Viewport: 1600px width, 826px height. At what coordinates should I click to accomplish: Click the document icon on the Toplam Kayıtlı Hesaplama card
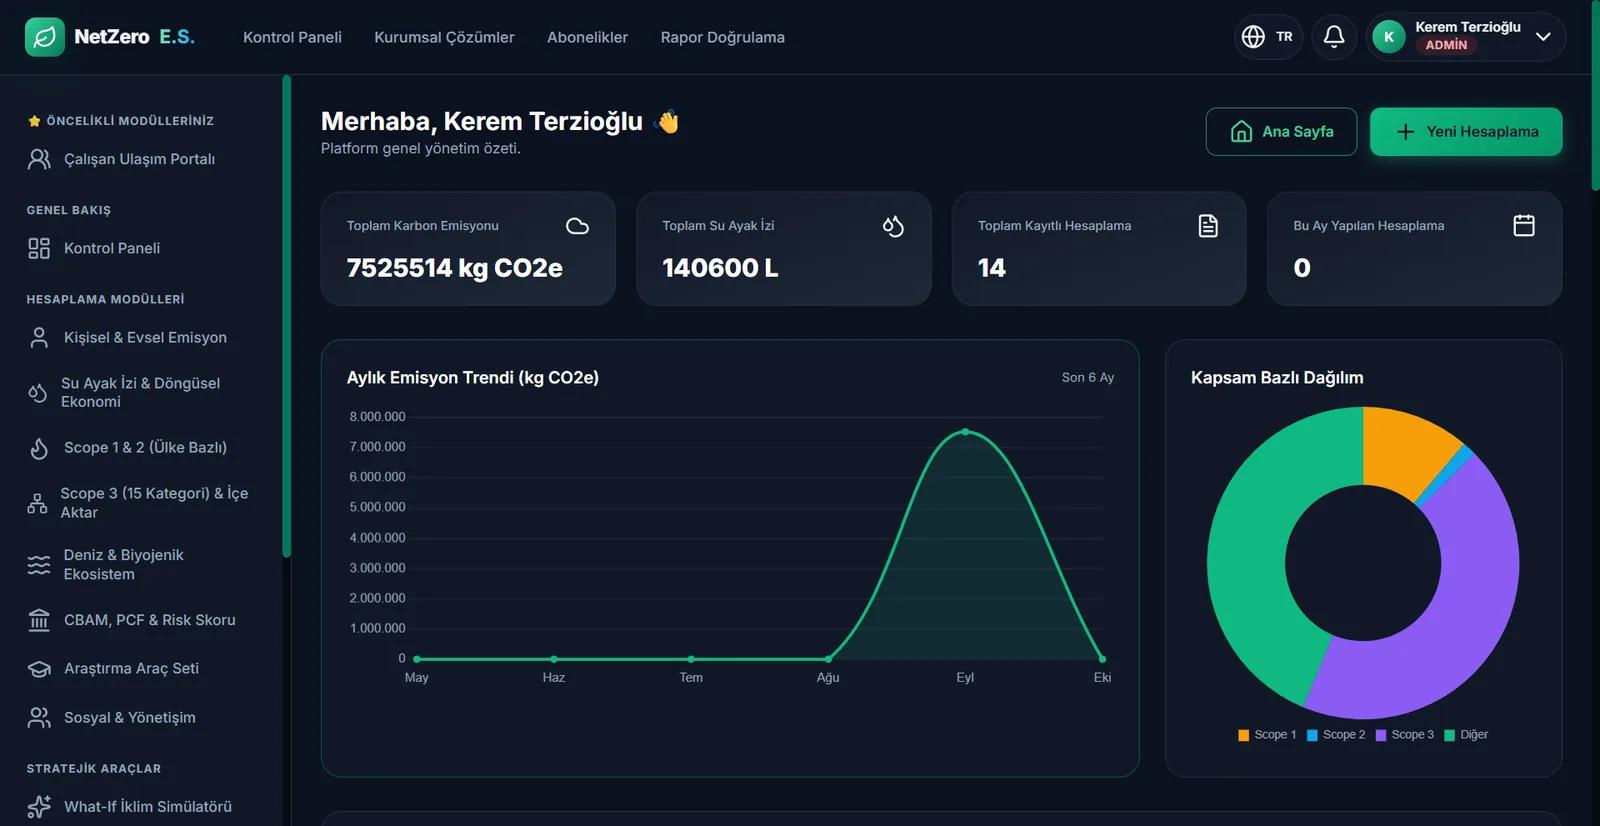[x=1208, y=226]
